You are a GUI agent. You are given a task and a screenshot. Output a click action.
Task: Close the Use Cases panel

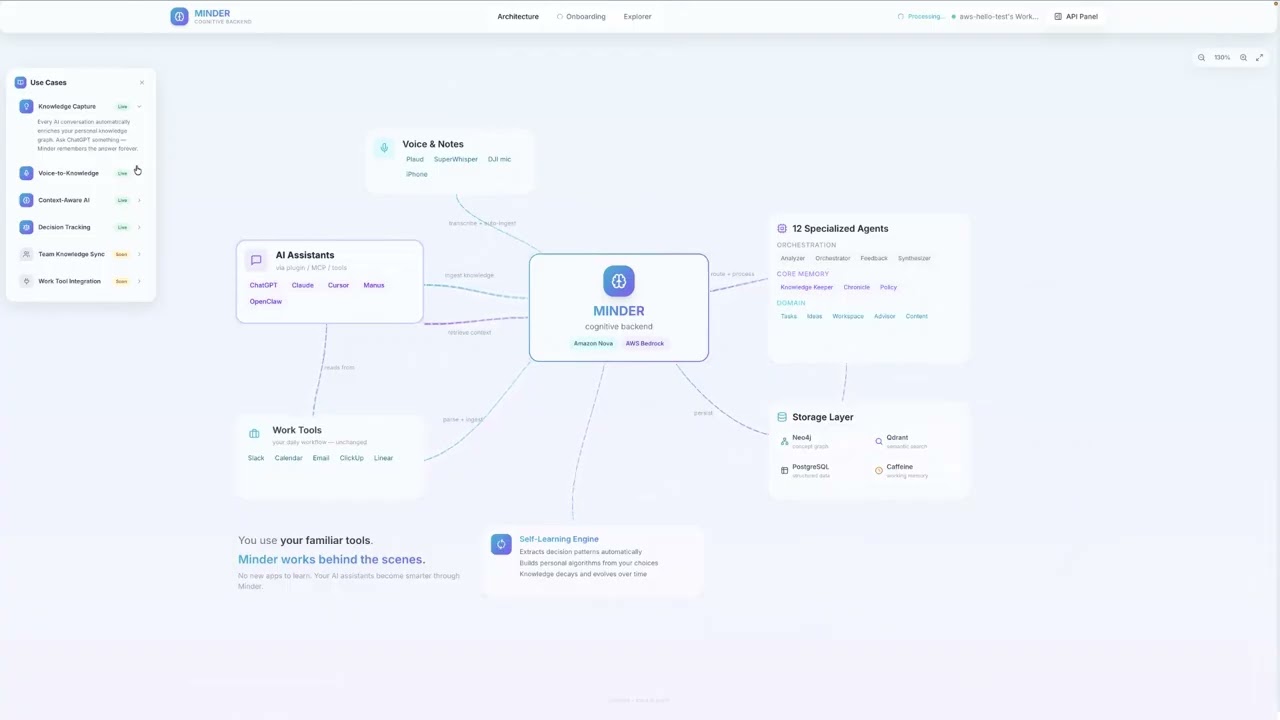click(142, 82)
